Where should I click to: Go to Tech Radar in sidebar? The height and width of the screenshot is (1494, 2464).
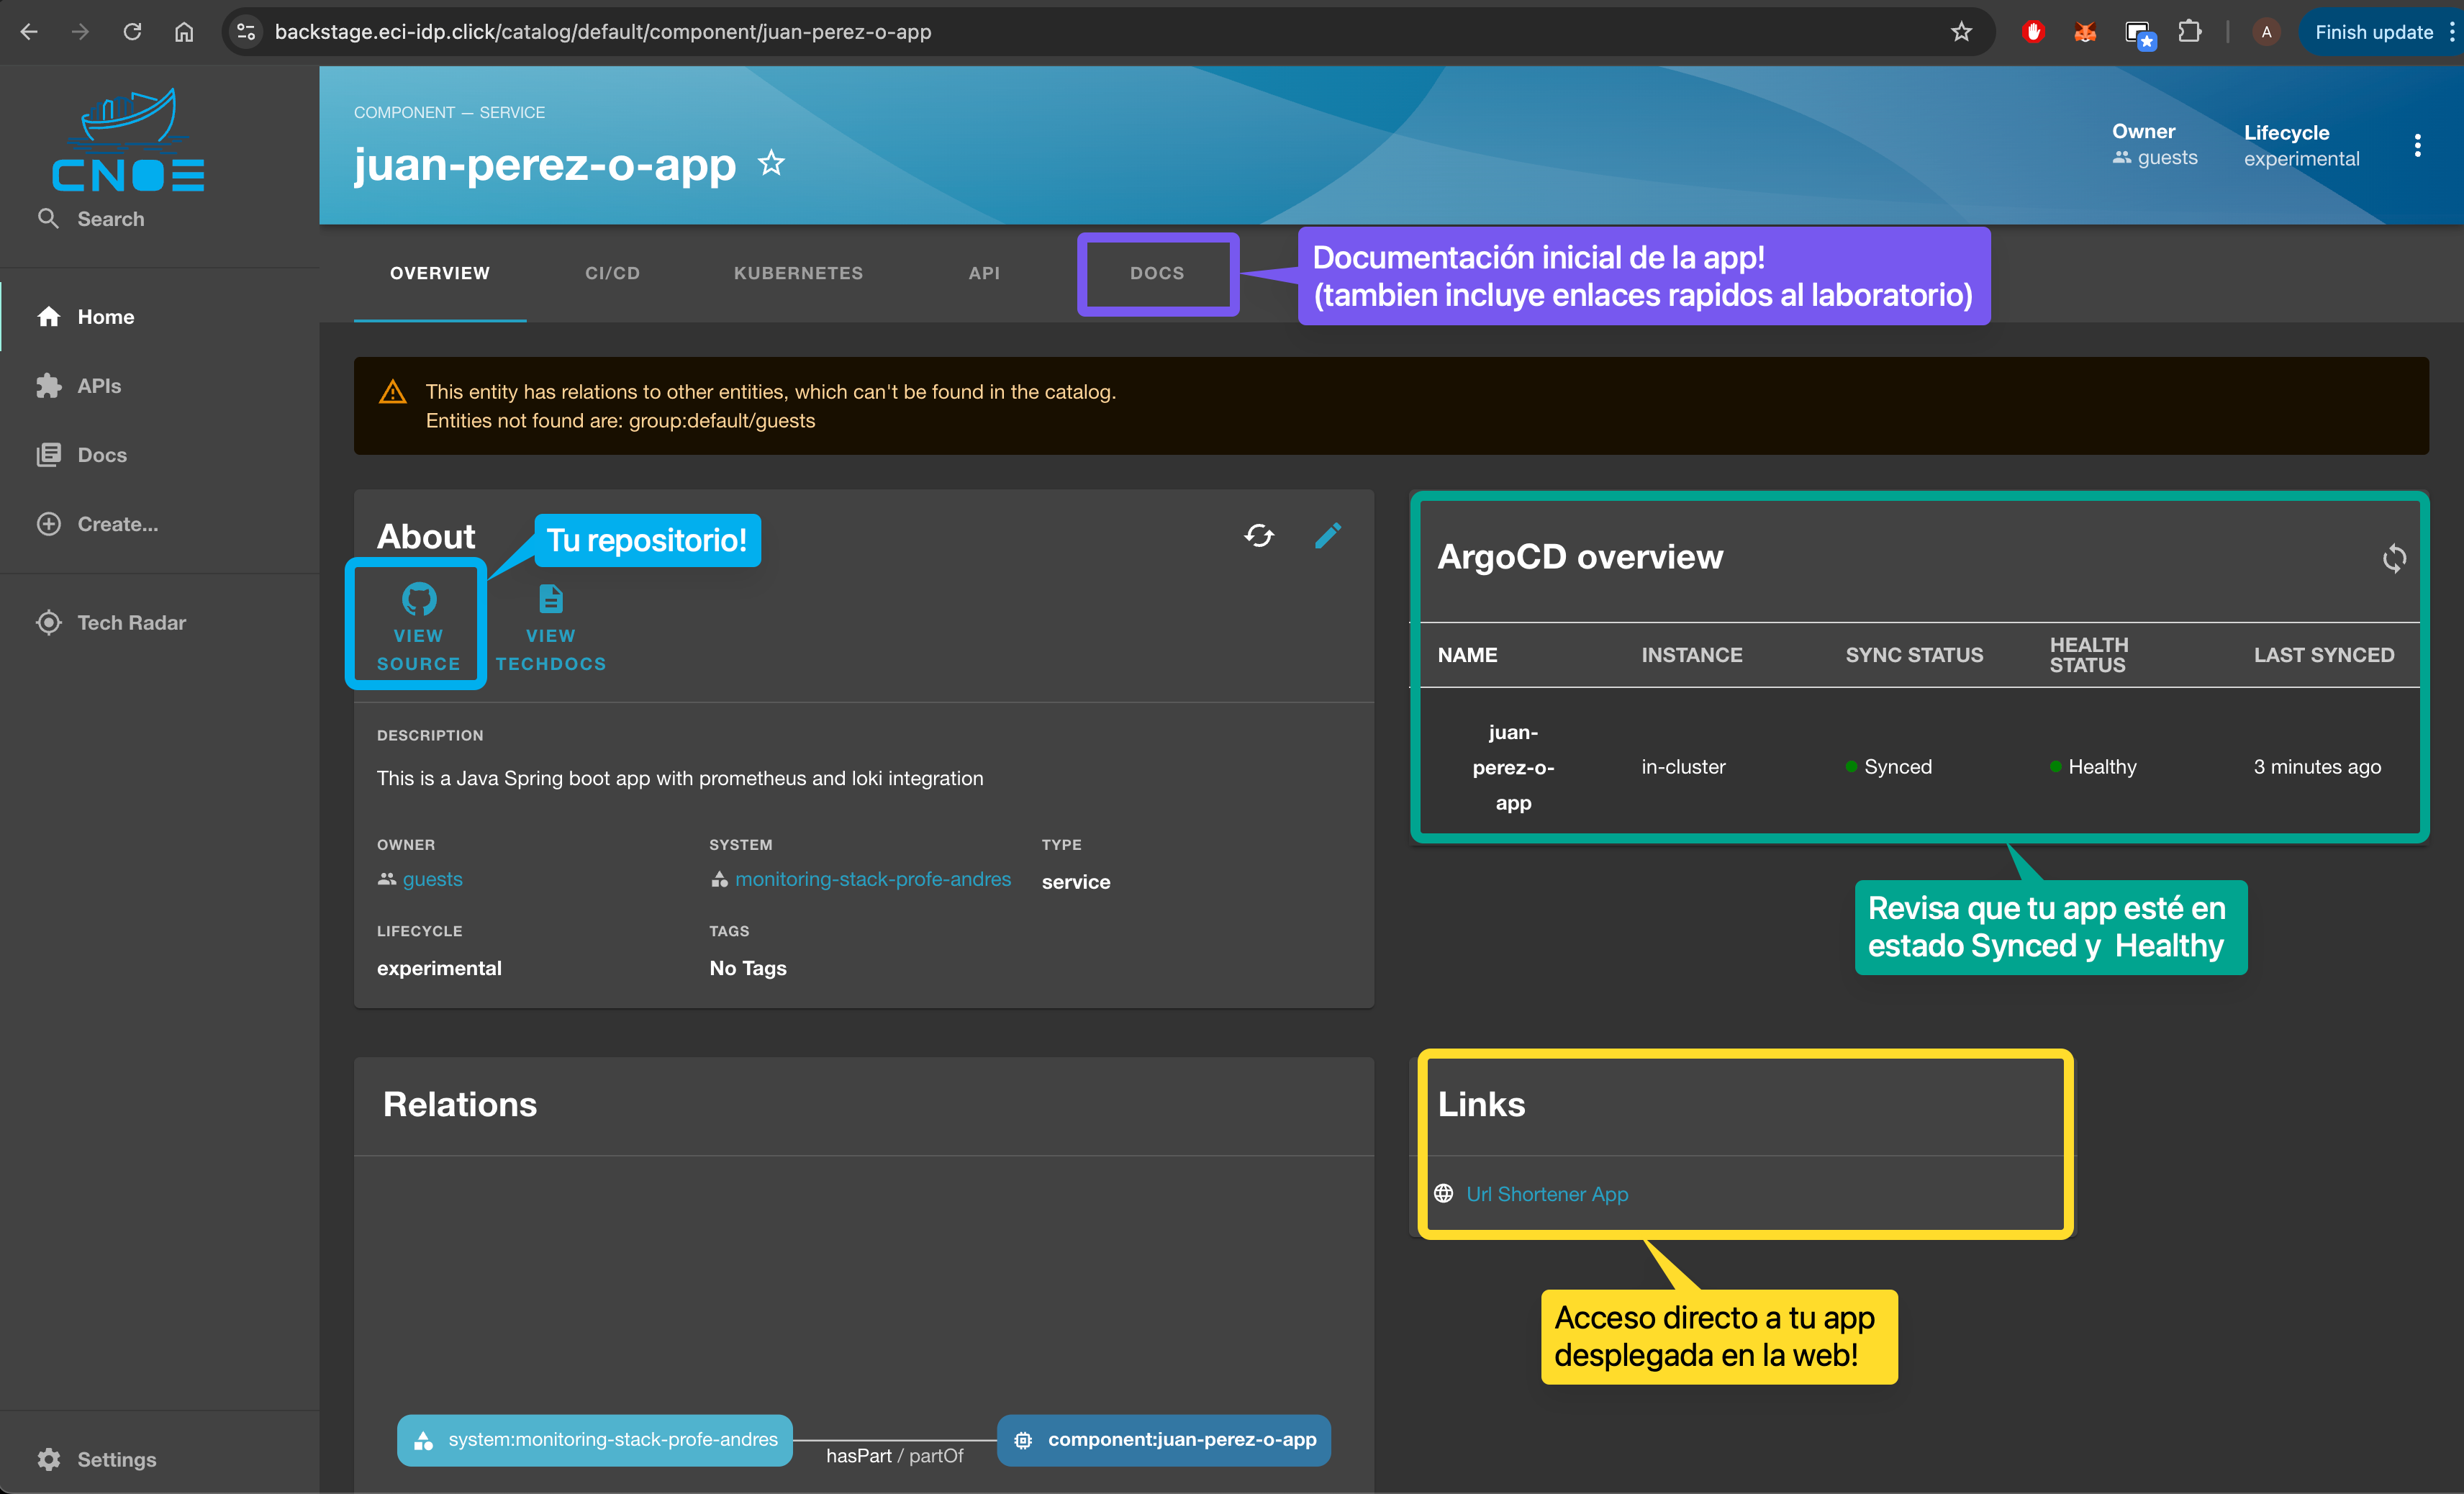[x=131, y=622]
